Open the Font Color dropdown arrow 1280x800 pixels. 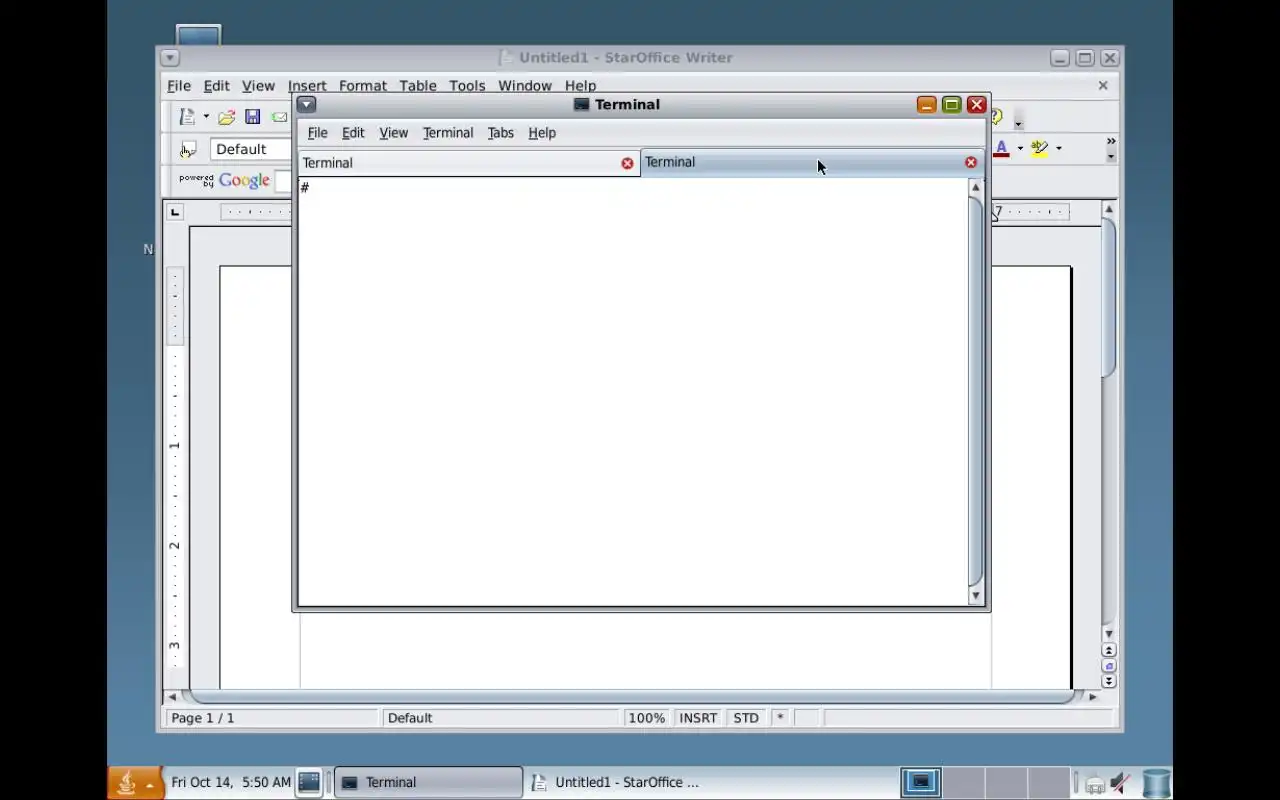(1020, 149)
